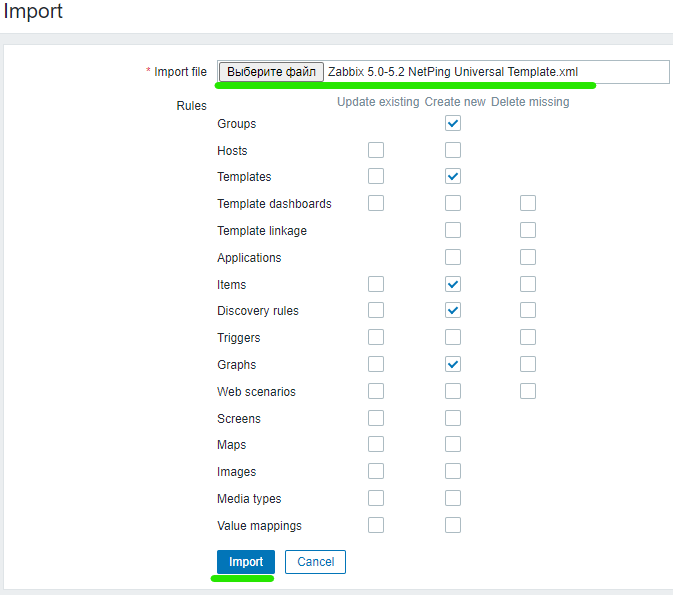The image size is (673, 595).
Task: Check Update existing for Items
Action: pos(376,284)
